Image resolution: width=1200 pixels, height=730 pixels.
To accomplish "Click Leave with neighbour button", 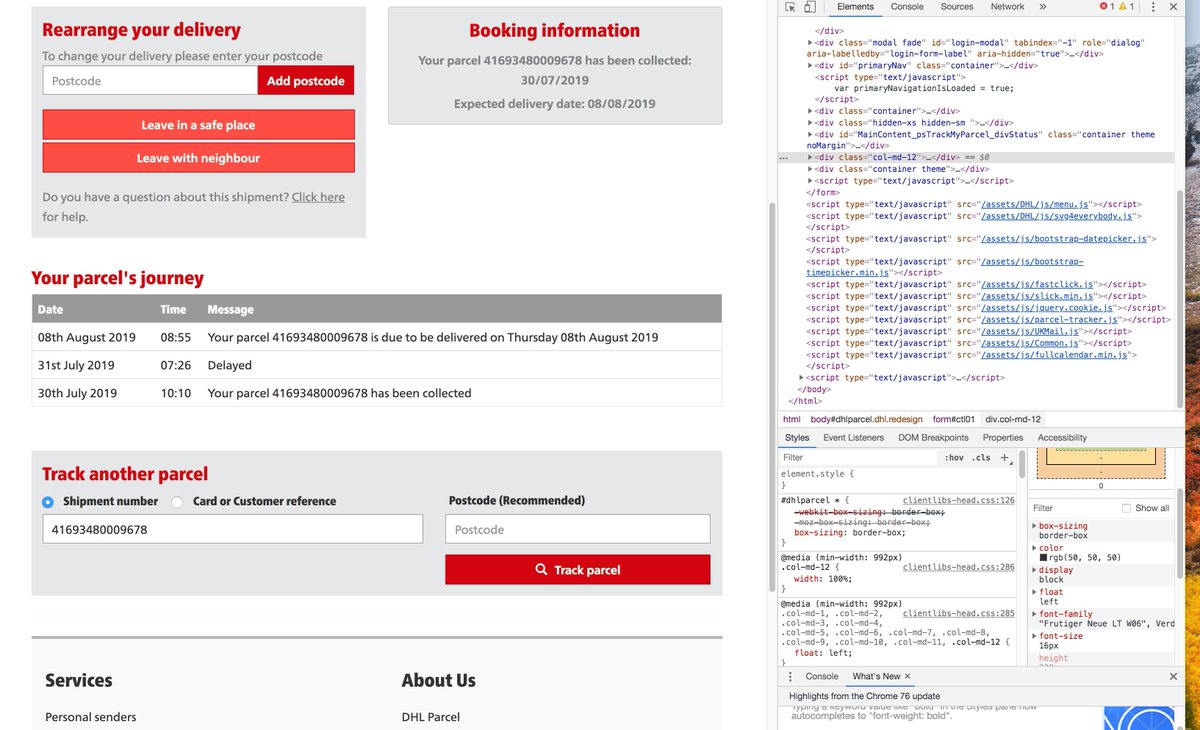I will [x=198, y=158].
